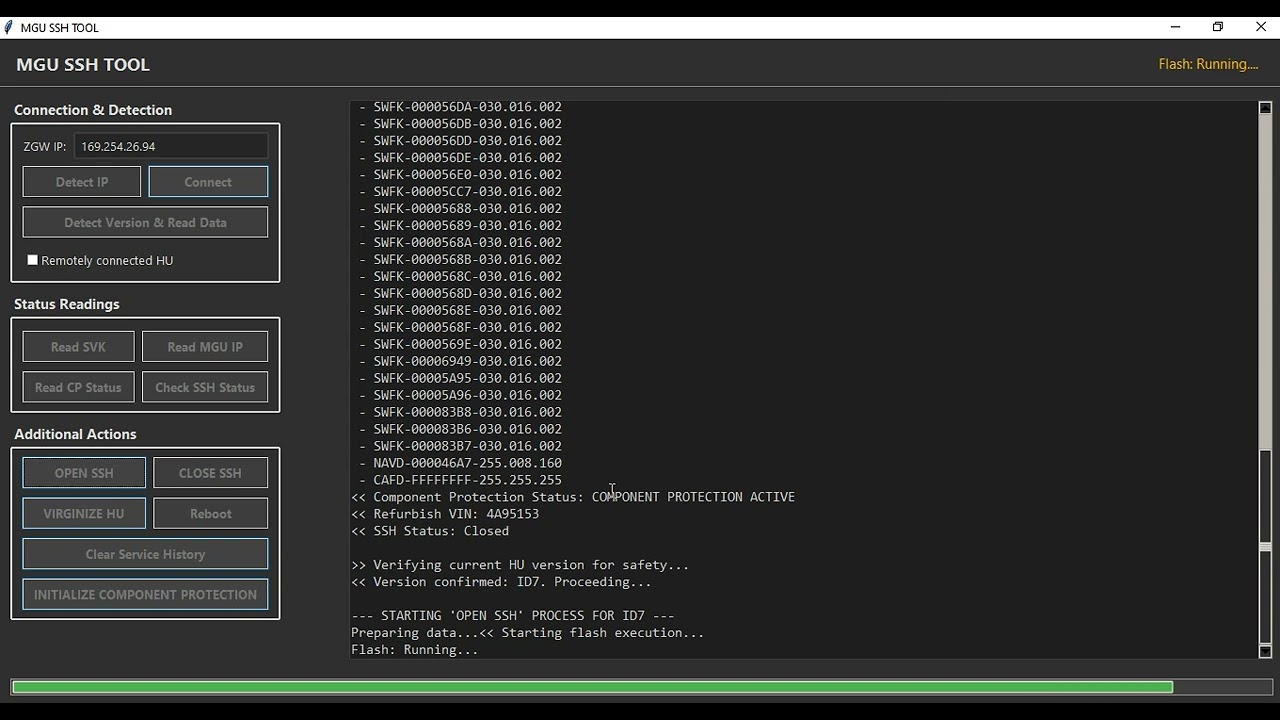Click 'SWFK-000083B7-030.016.002' log entry

[461, 446]
